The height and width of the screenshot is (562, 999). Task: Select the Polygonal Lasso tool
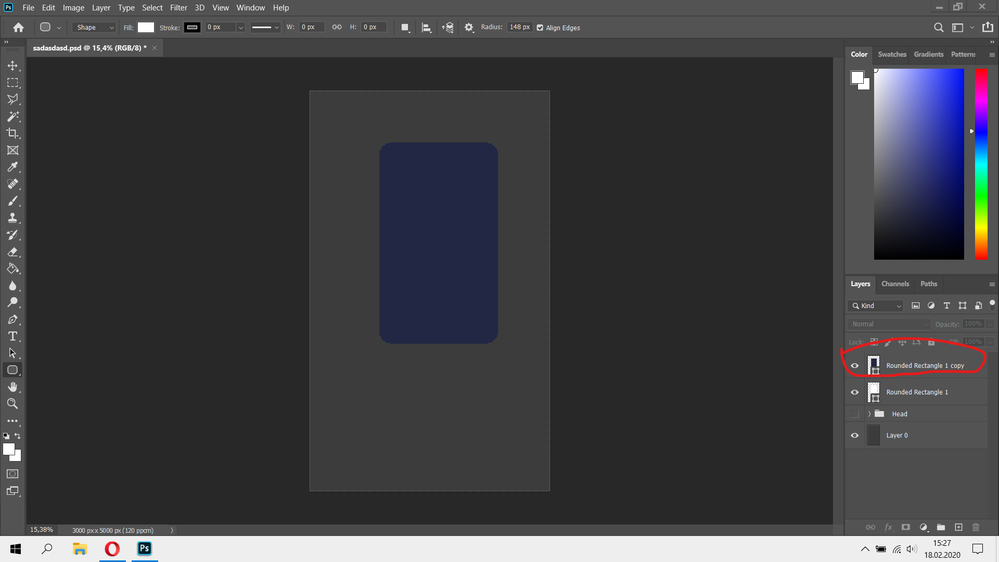coord(13,99)
